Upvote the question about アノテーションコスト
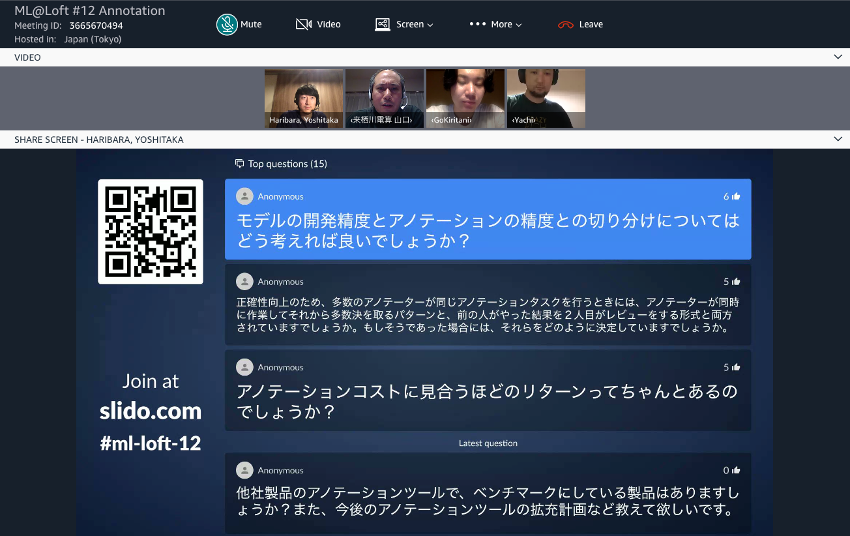Viewport: 850px width, 536px height. click(736, 367)
